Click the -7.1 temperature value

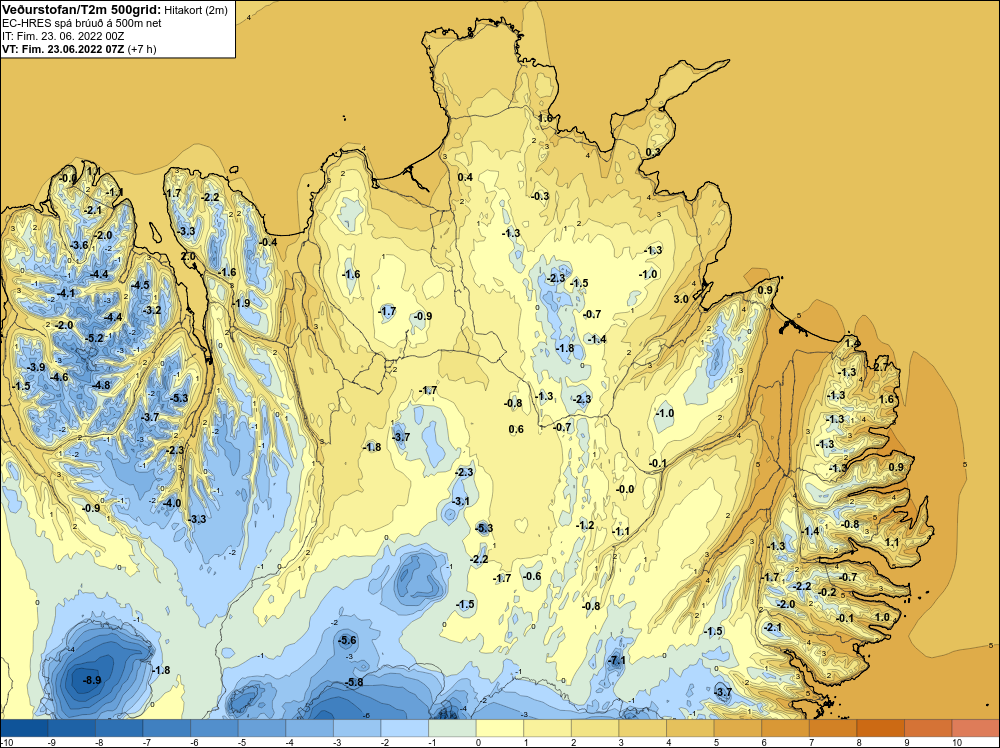pyautogui.click(x=617, y=661)
